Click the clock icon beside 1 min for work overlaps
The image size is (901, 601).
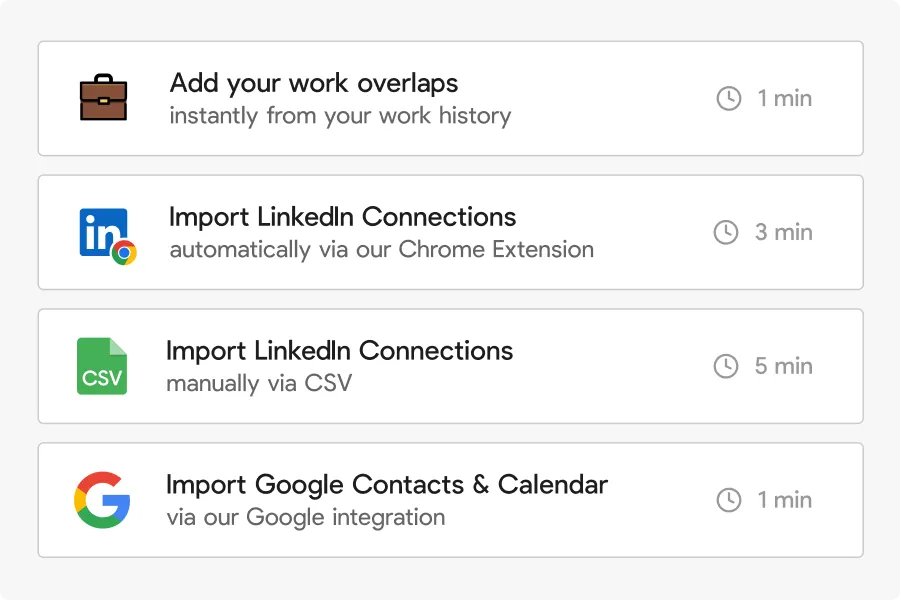pos(729,98)
